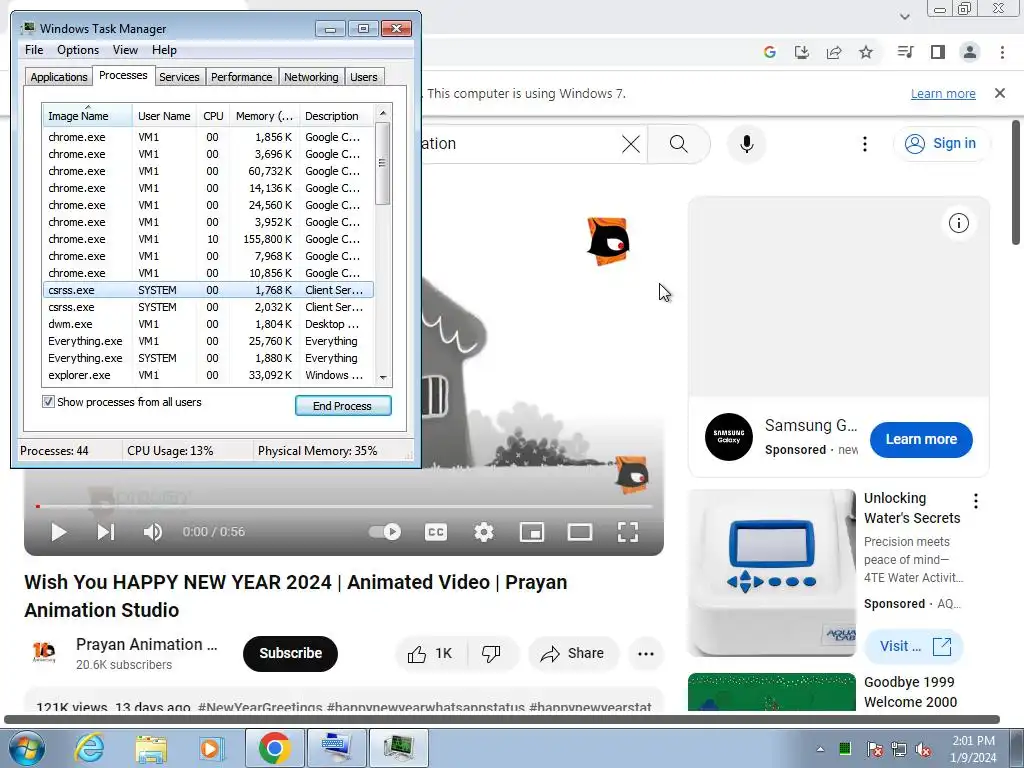Click Samsung ad Learn more button
1024x768 pixels.
921,440
